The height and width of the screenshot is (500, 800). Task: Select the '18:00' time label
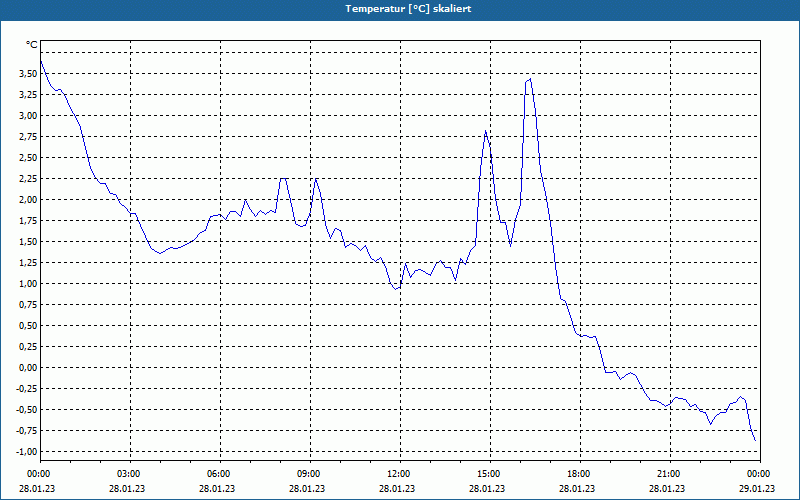click(580, 474)
